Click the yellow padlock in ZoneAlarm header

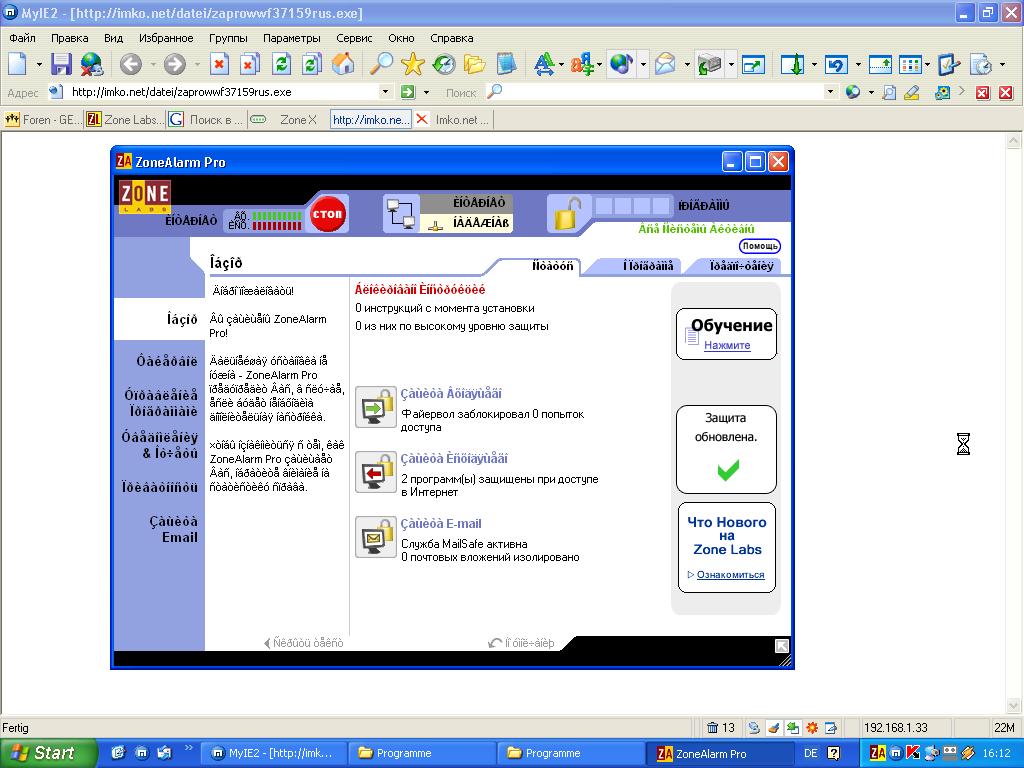click(568, 214)
